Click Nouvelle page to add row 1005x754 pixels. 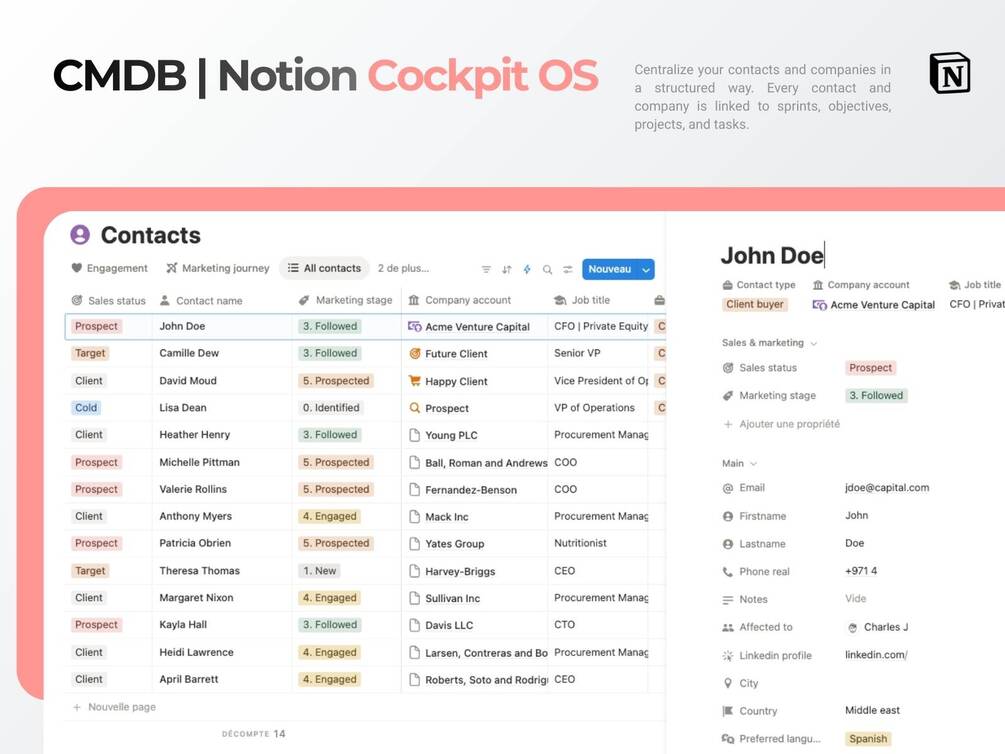coord(114,707)
